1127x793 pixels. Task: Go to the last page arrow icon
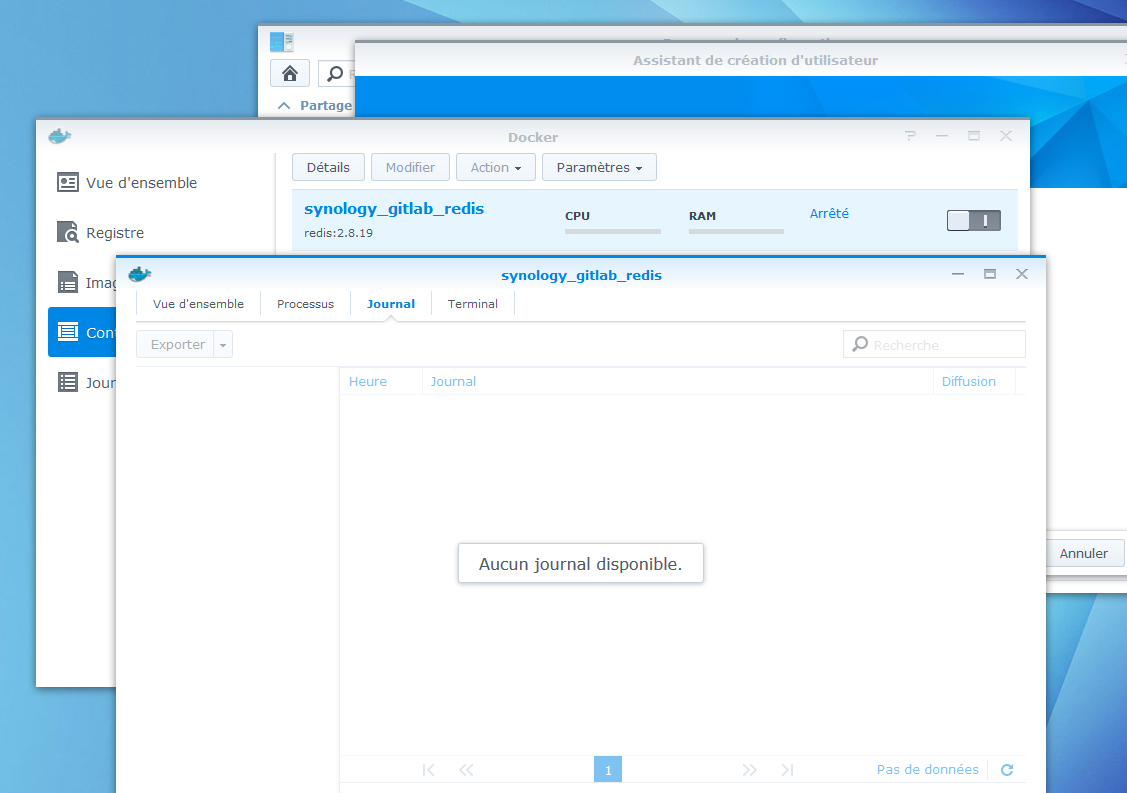pyautogui.click(x=787, y=770)
